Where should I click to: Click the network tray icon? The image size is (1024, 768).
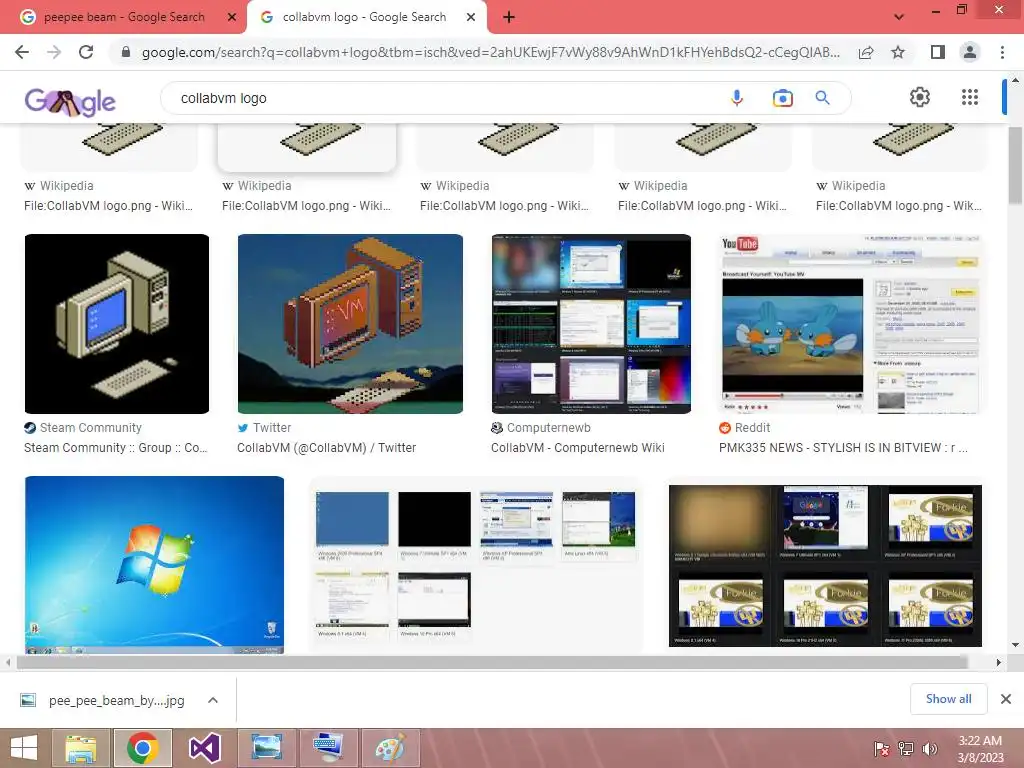point(906,748)
